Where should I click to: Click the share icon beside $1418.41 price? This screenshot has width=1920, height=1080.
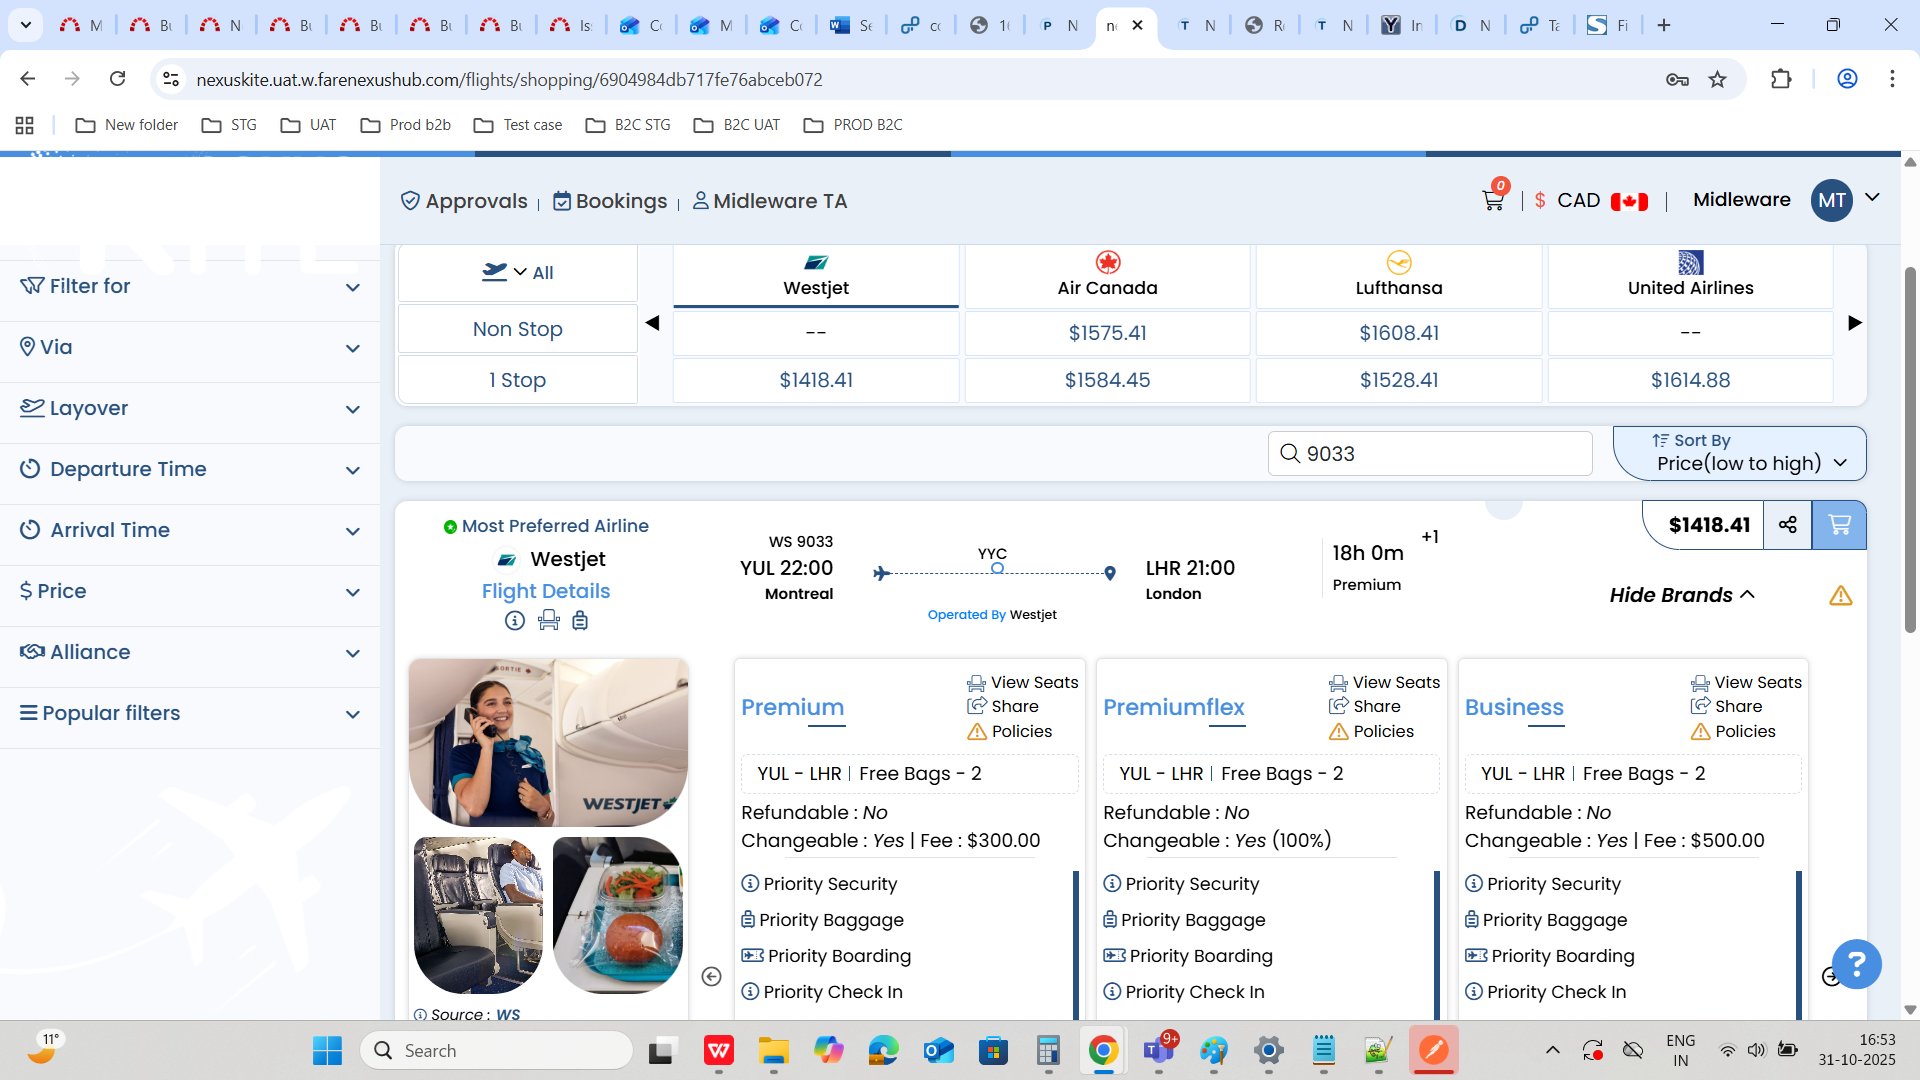(1788, 525)
